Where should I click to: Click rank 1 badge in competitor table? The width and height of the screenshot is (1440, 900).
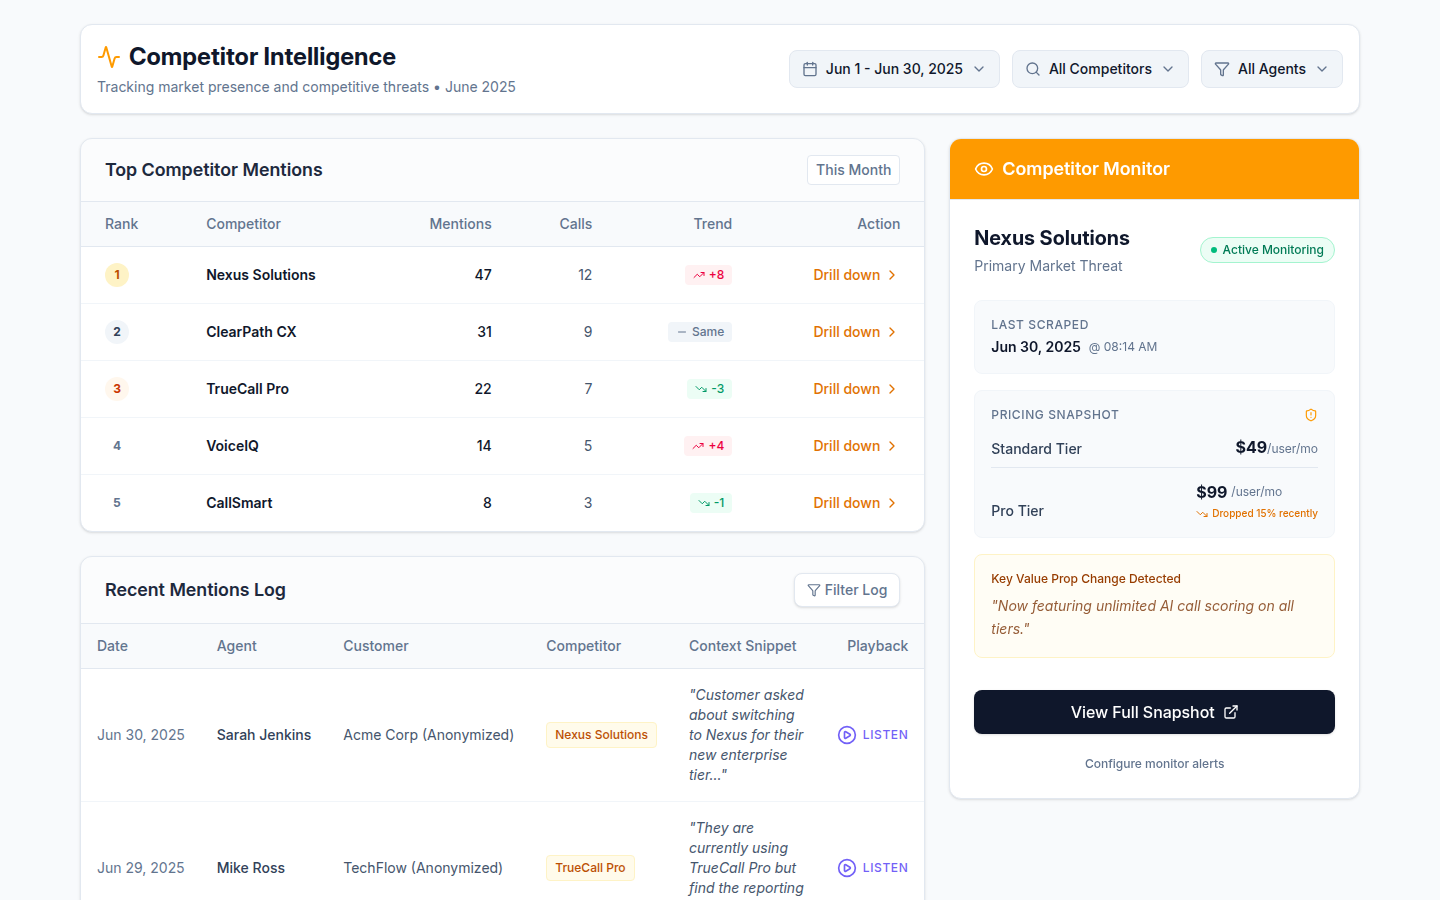click(117, 275)
